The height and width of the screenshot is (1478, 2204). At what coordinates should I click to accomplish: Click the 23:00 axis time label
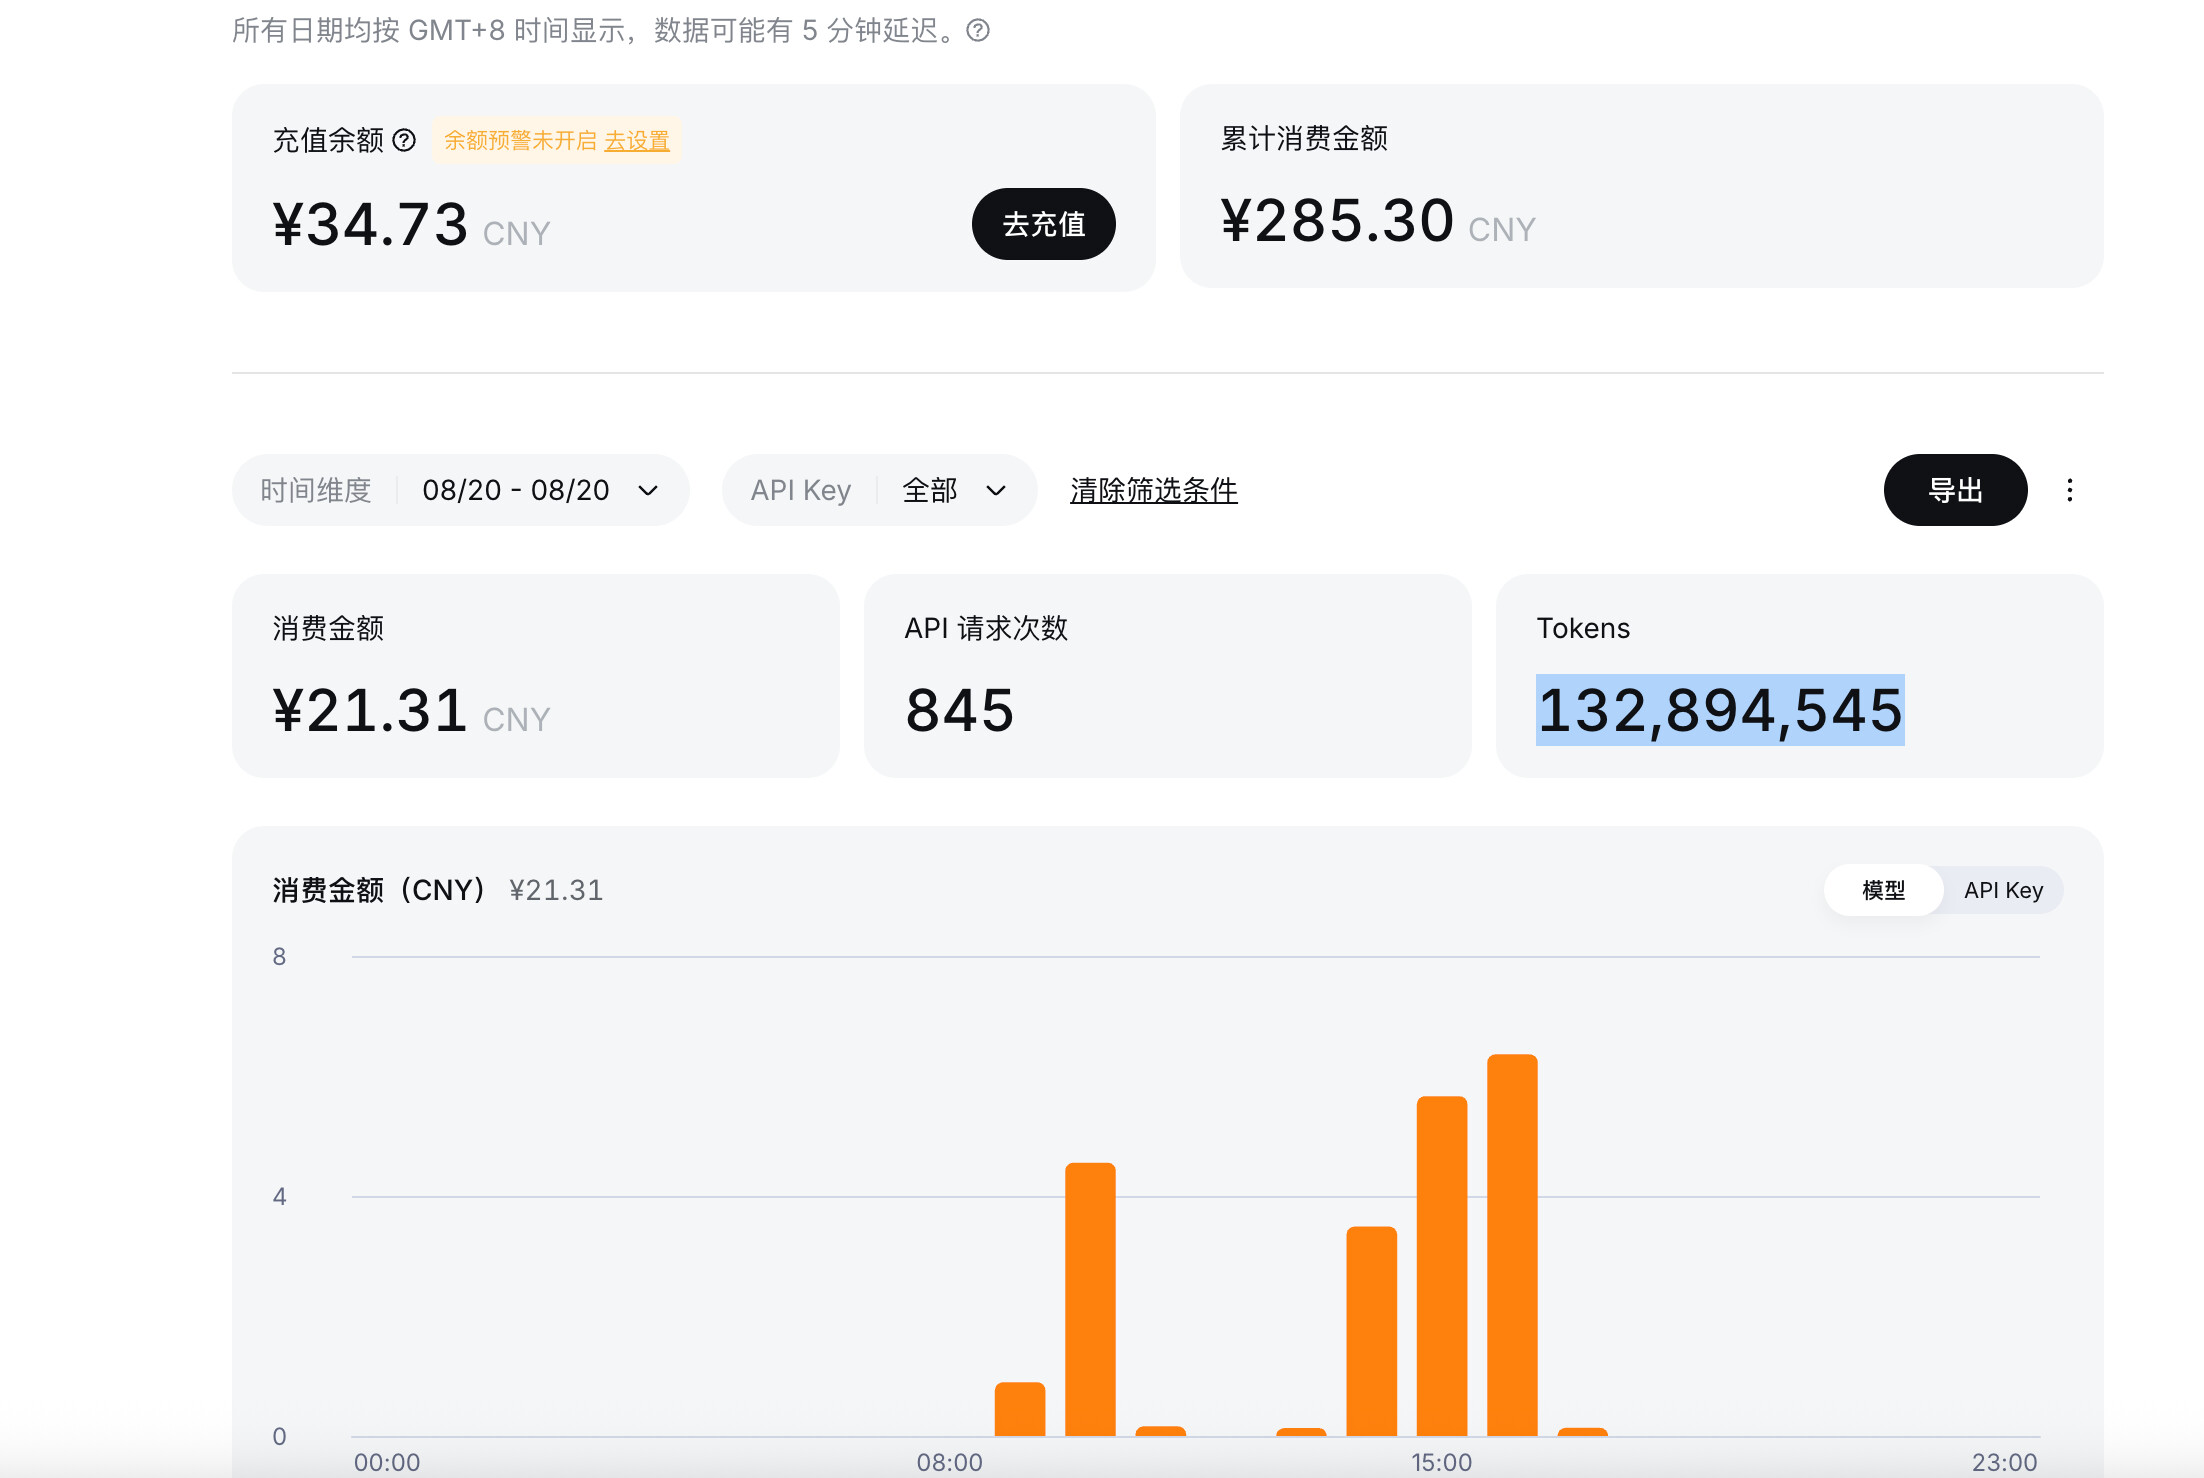click(2004, 1462)
